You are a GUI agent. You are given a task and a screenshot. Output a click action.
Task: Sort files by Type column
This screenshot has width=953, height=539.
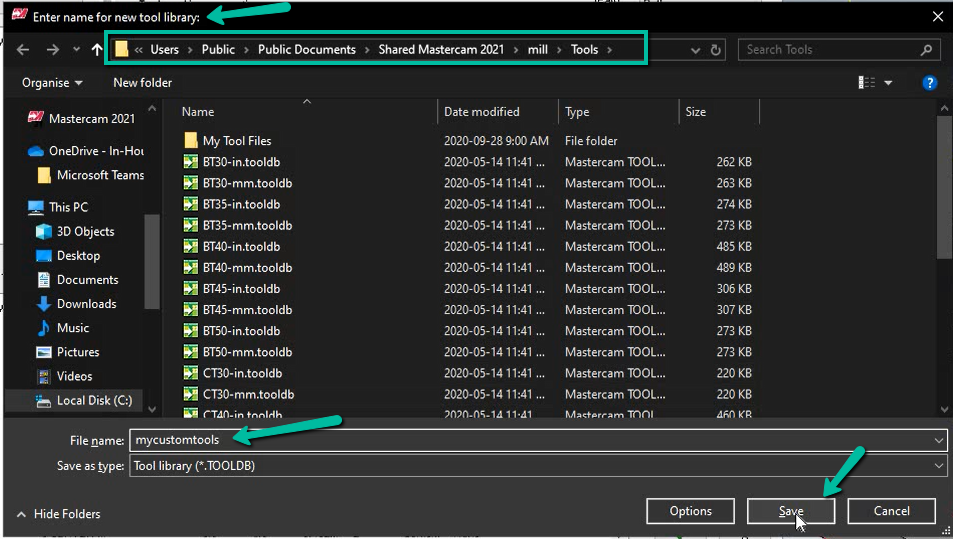(x=577, y=112)
